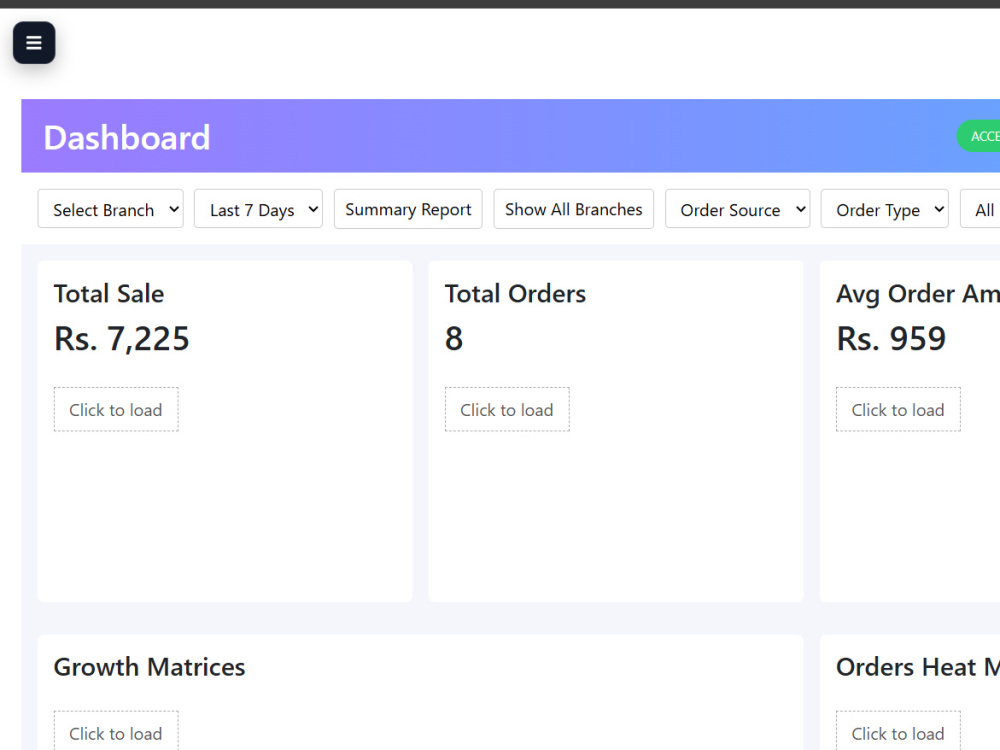Open the partially visible All dropdown

(981, 209)
